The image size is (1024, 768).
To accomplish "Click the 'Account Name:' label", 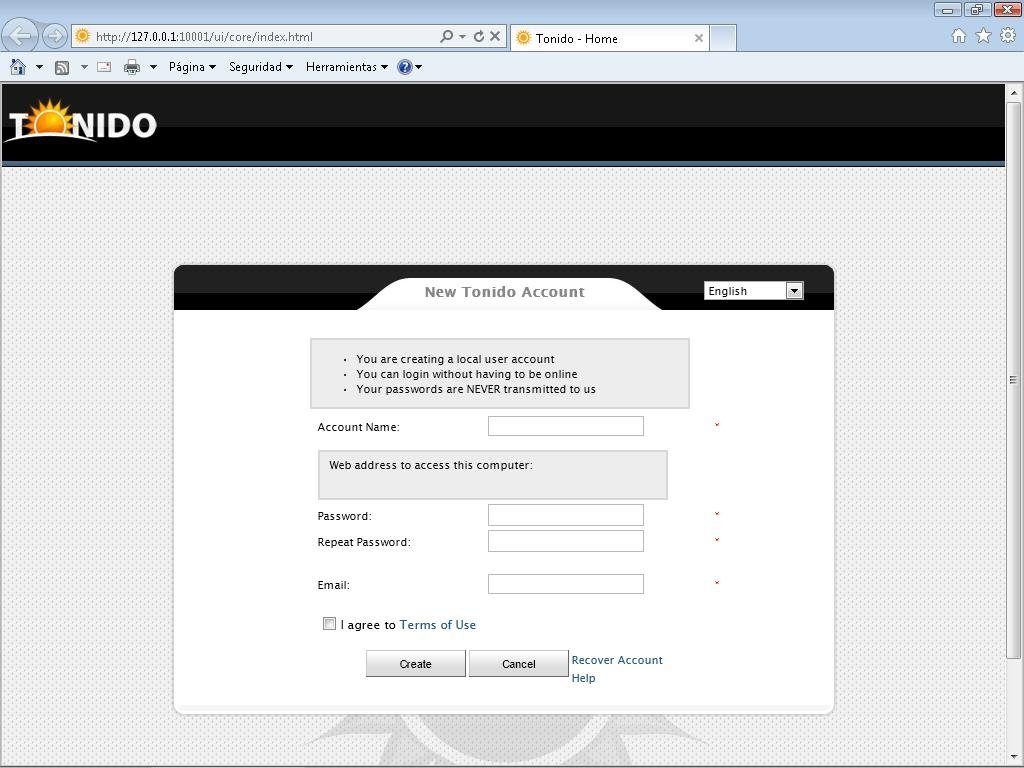I will (x=359, y=427).
